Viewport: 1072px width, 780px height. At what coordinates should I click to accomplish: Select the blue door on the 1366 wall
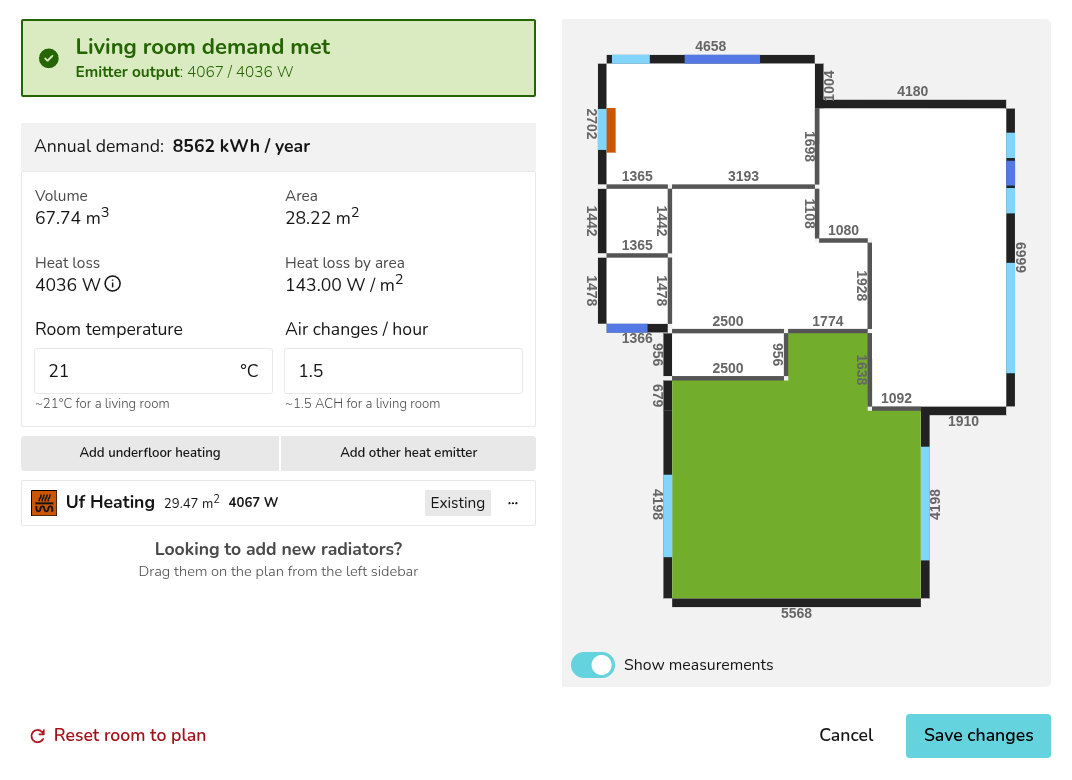coord(627,328)
